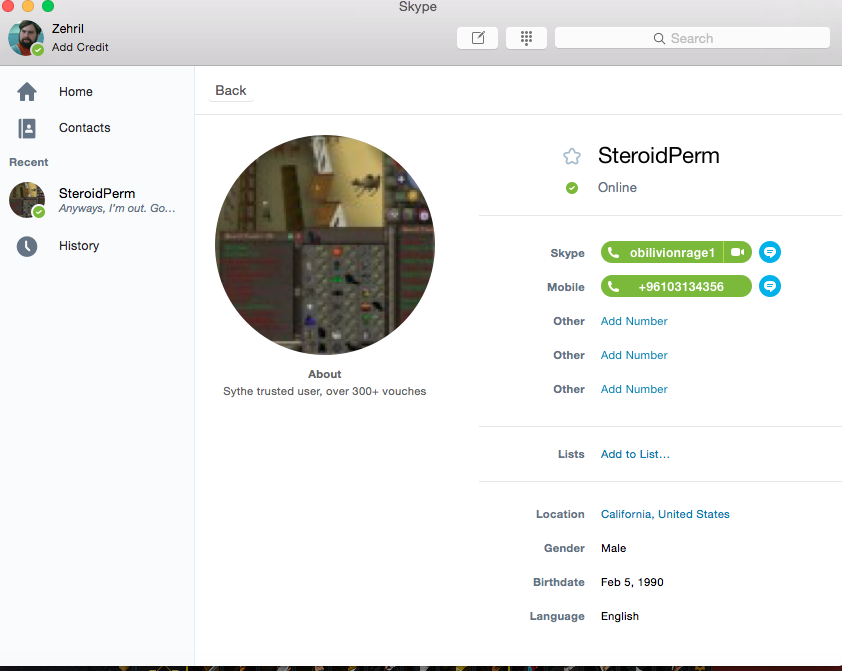Click the Zehril profile avatar
842x671 pixels.
26,38
